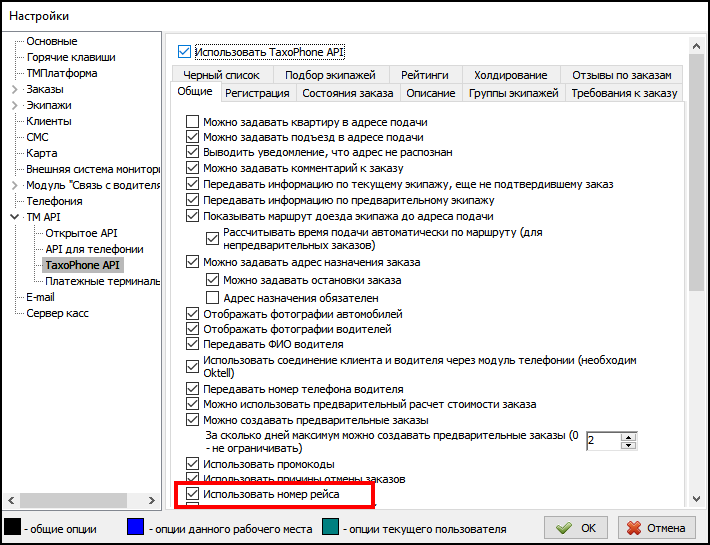Screen dimensions: 710x545
Task: Toggle 'Передавать номер телефона водителя'
Action: (192, 389)
